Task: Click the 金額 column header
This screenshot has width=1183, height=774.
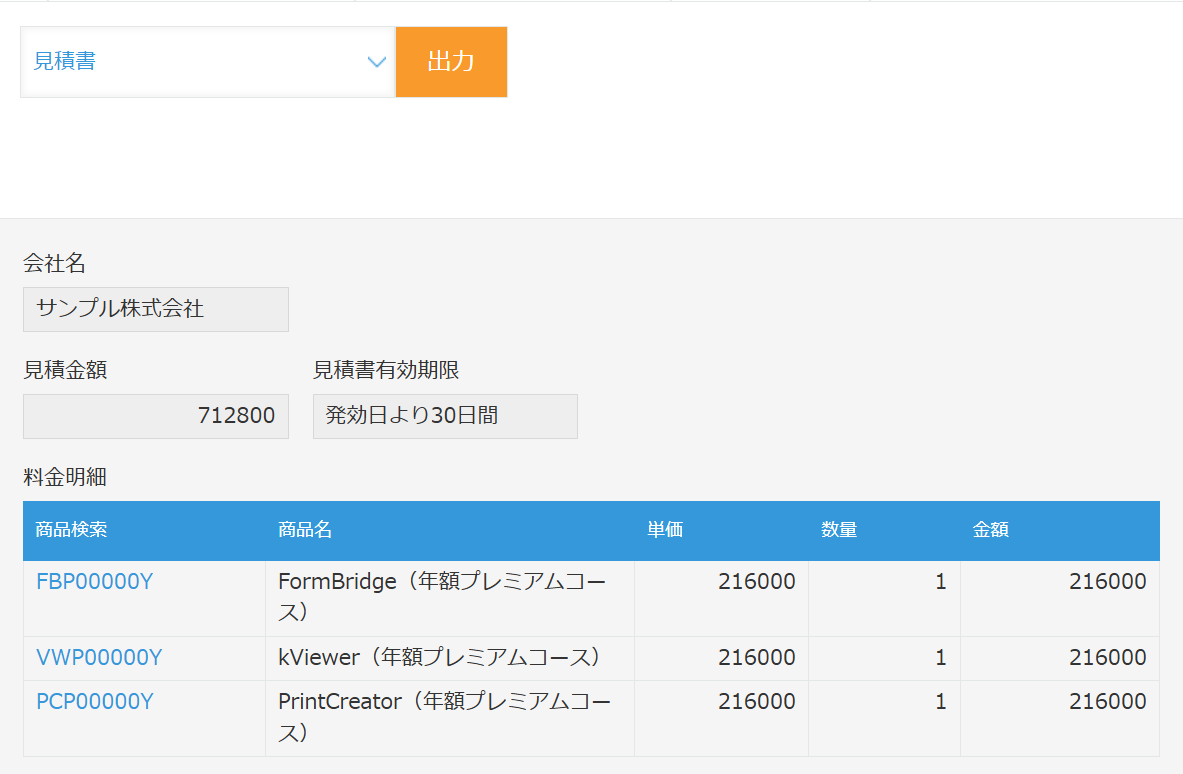Action: (x=991, y=530)
